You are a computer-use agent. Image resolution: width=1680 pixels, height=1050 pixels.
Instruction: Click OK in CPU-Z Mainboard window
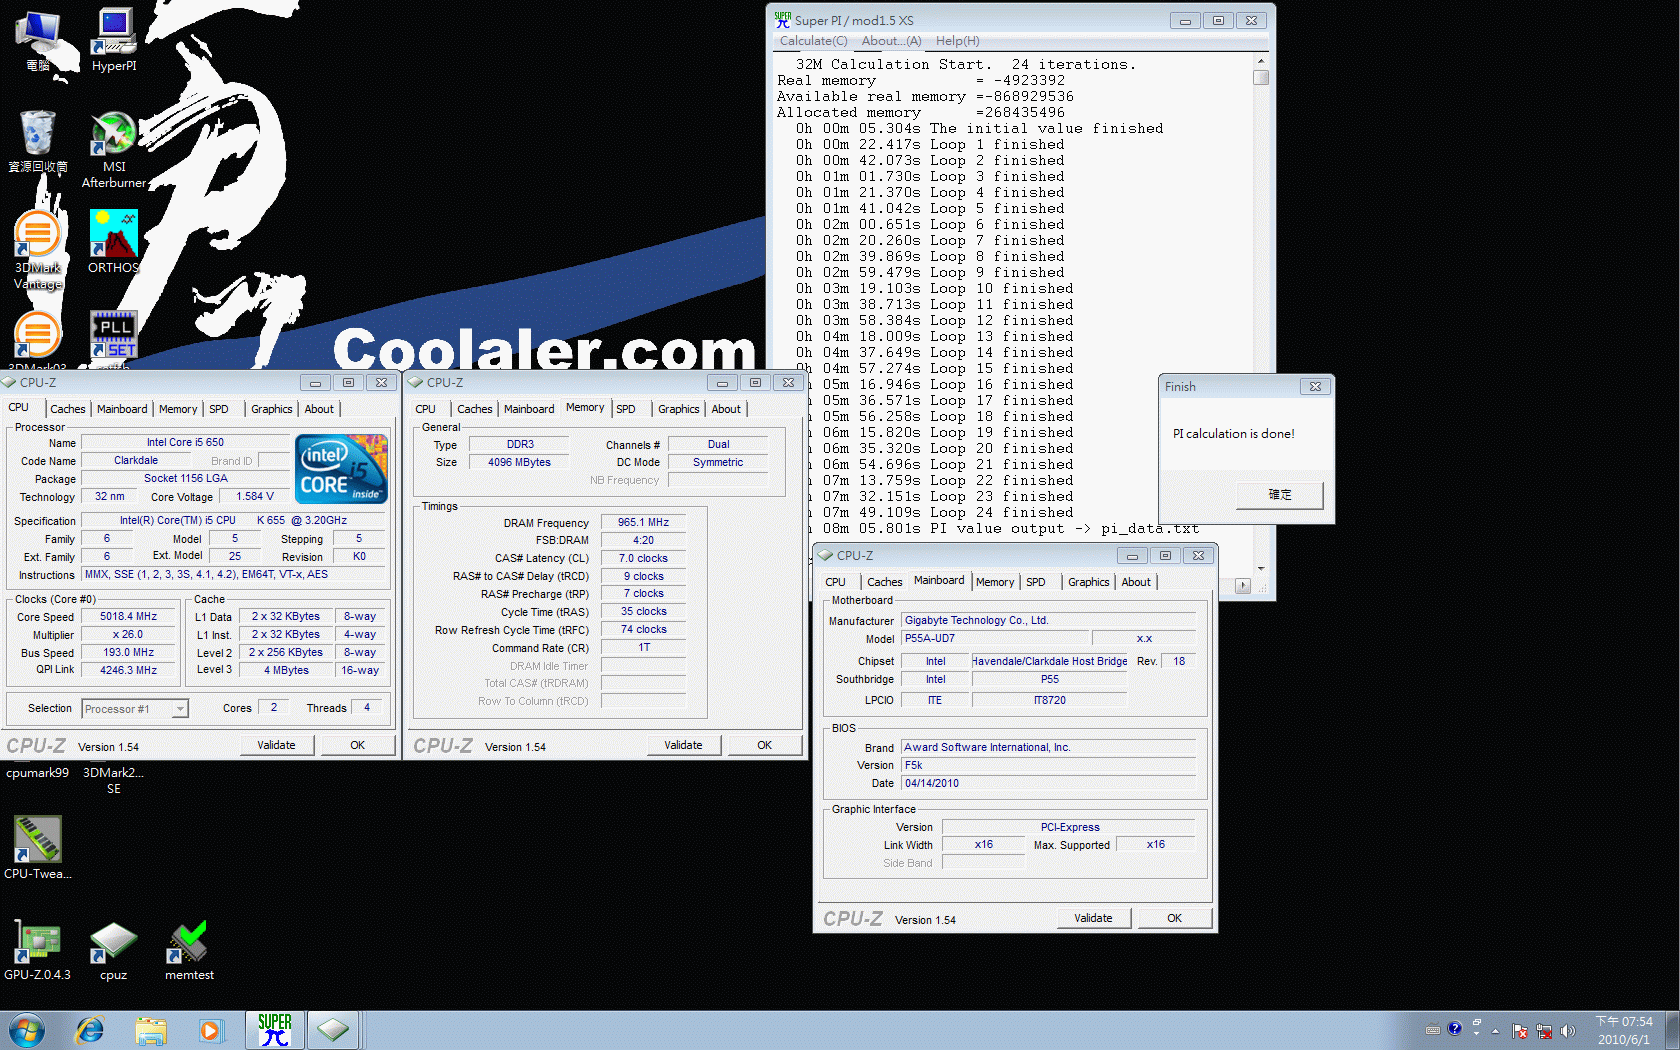1174,918
